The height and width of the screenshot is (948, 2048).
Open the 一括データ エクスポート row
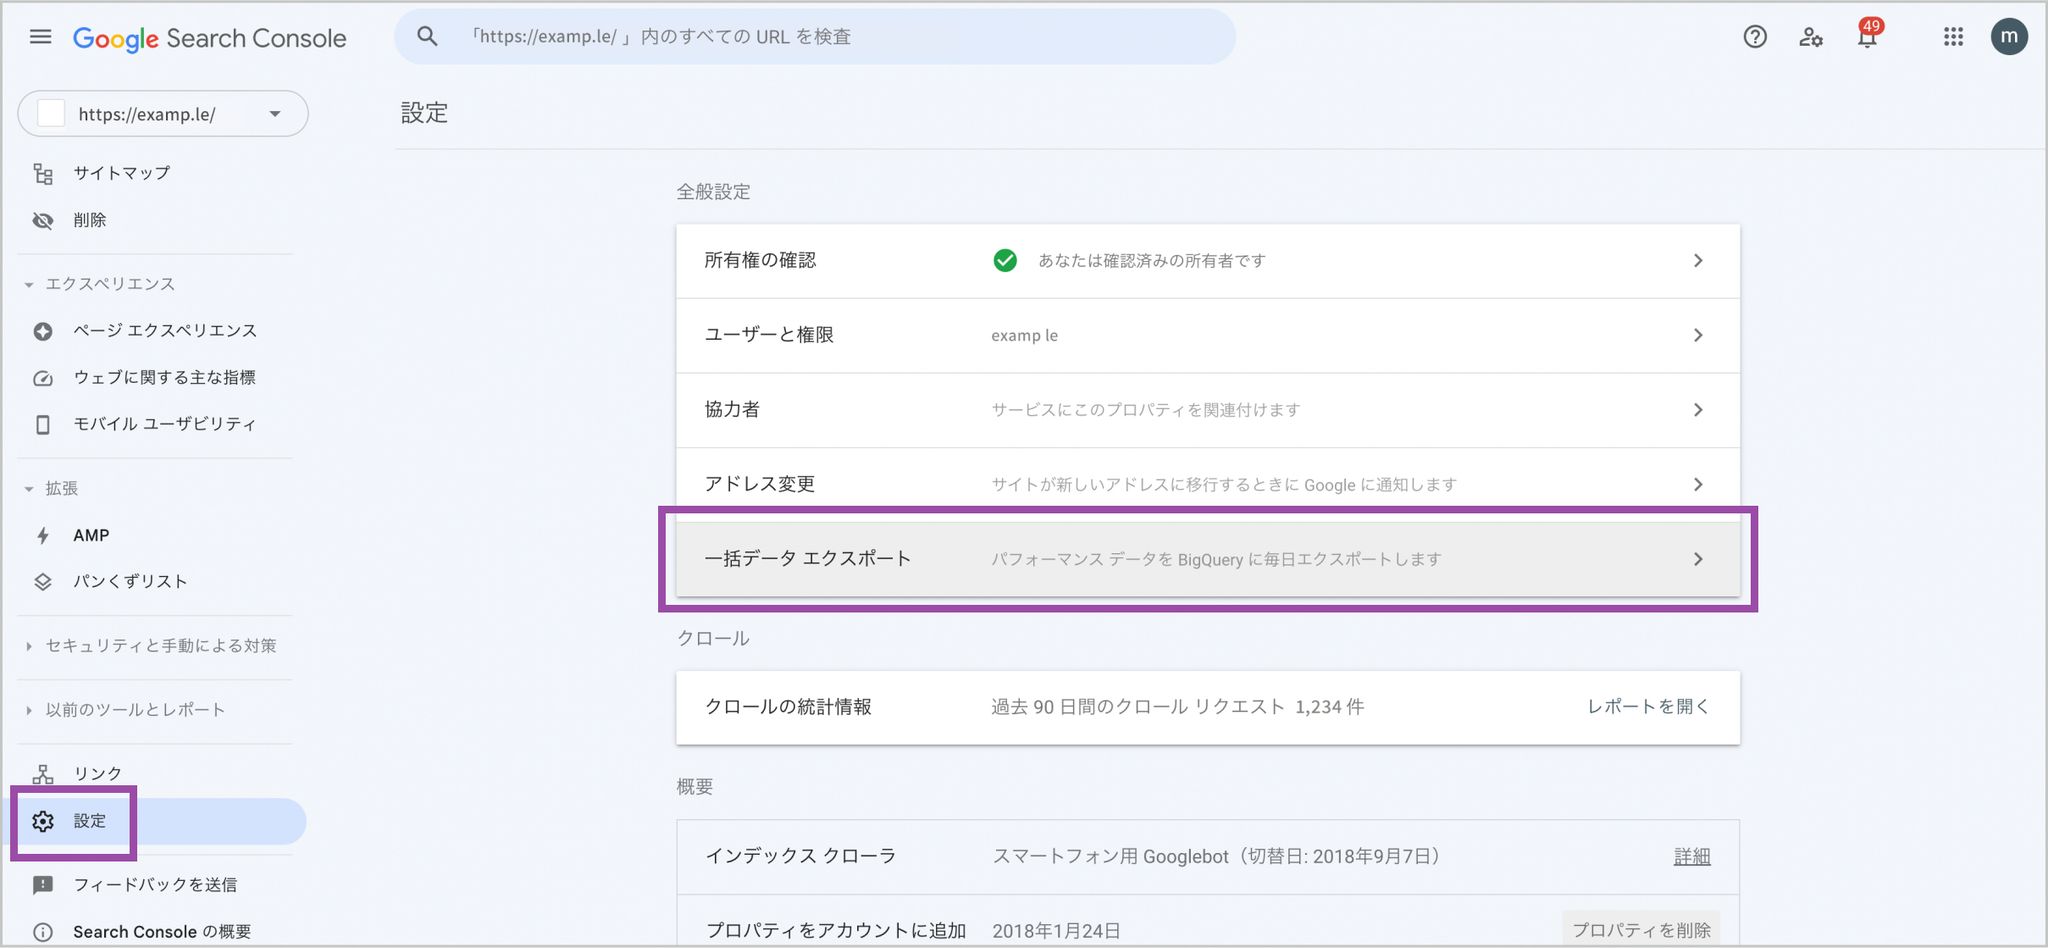(1208, 559)
